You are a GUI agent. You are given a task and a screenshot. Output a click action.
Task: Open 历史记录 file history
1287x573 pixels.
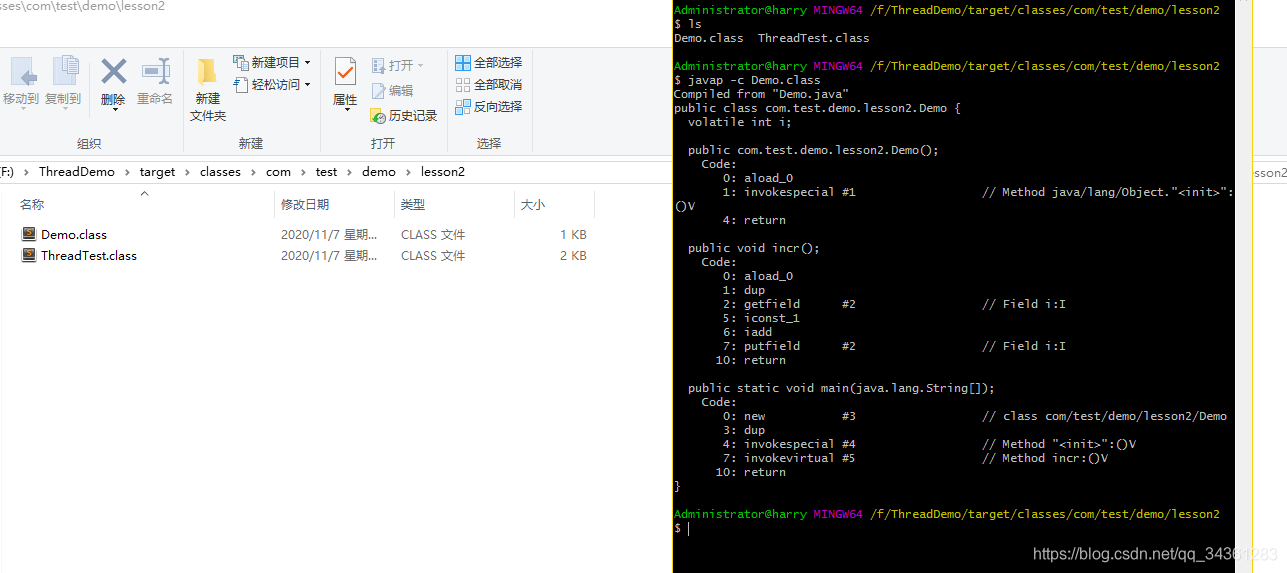click(x=404, y=116)
